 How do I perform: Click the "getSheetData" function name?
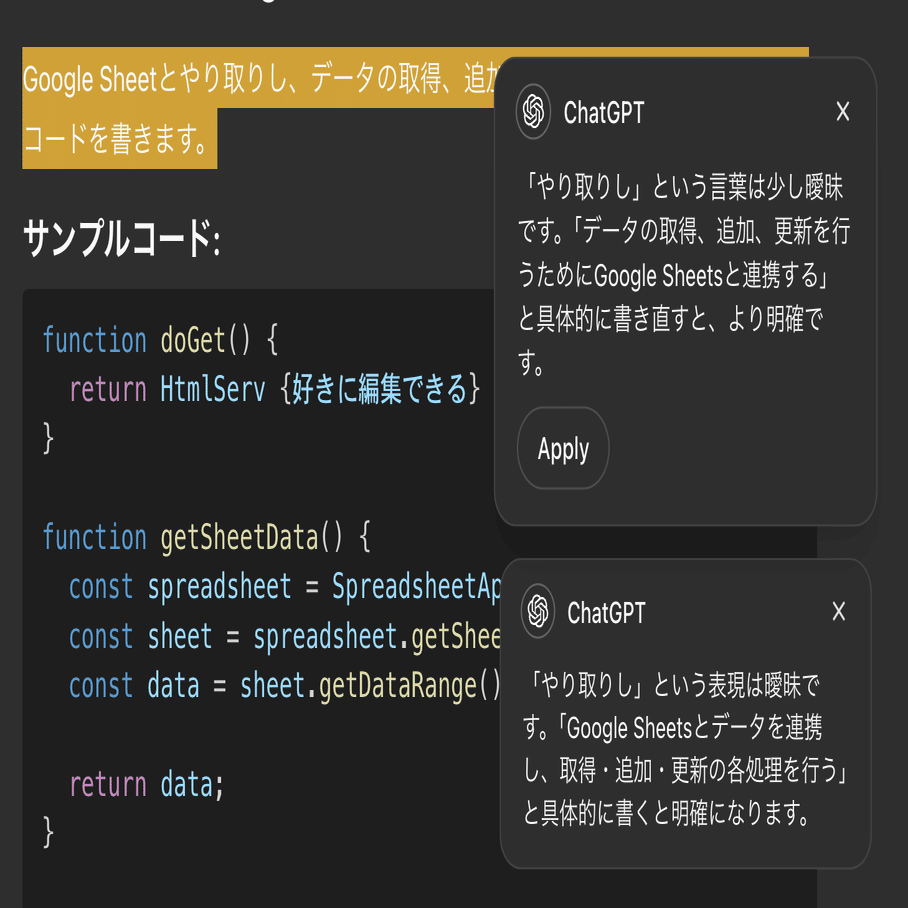tap(239, 537)
